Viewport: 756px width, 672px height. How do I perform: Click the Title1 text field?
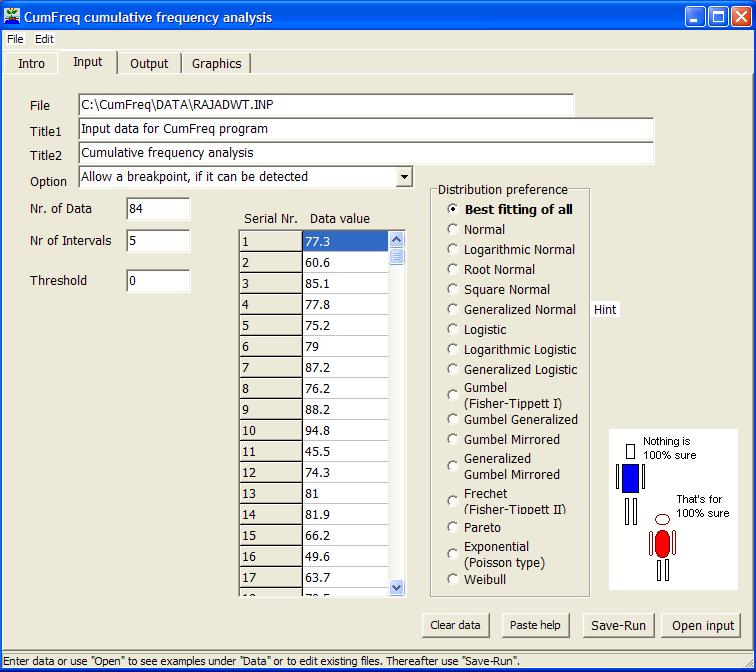pyautogui.click(x=366, y=129)
